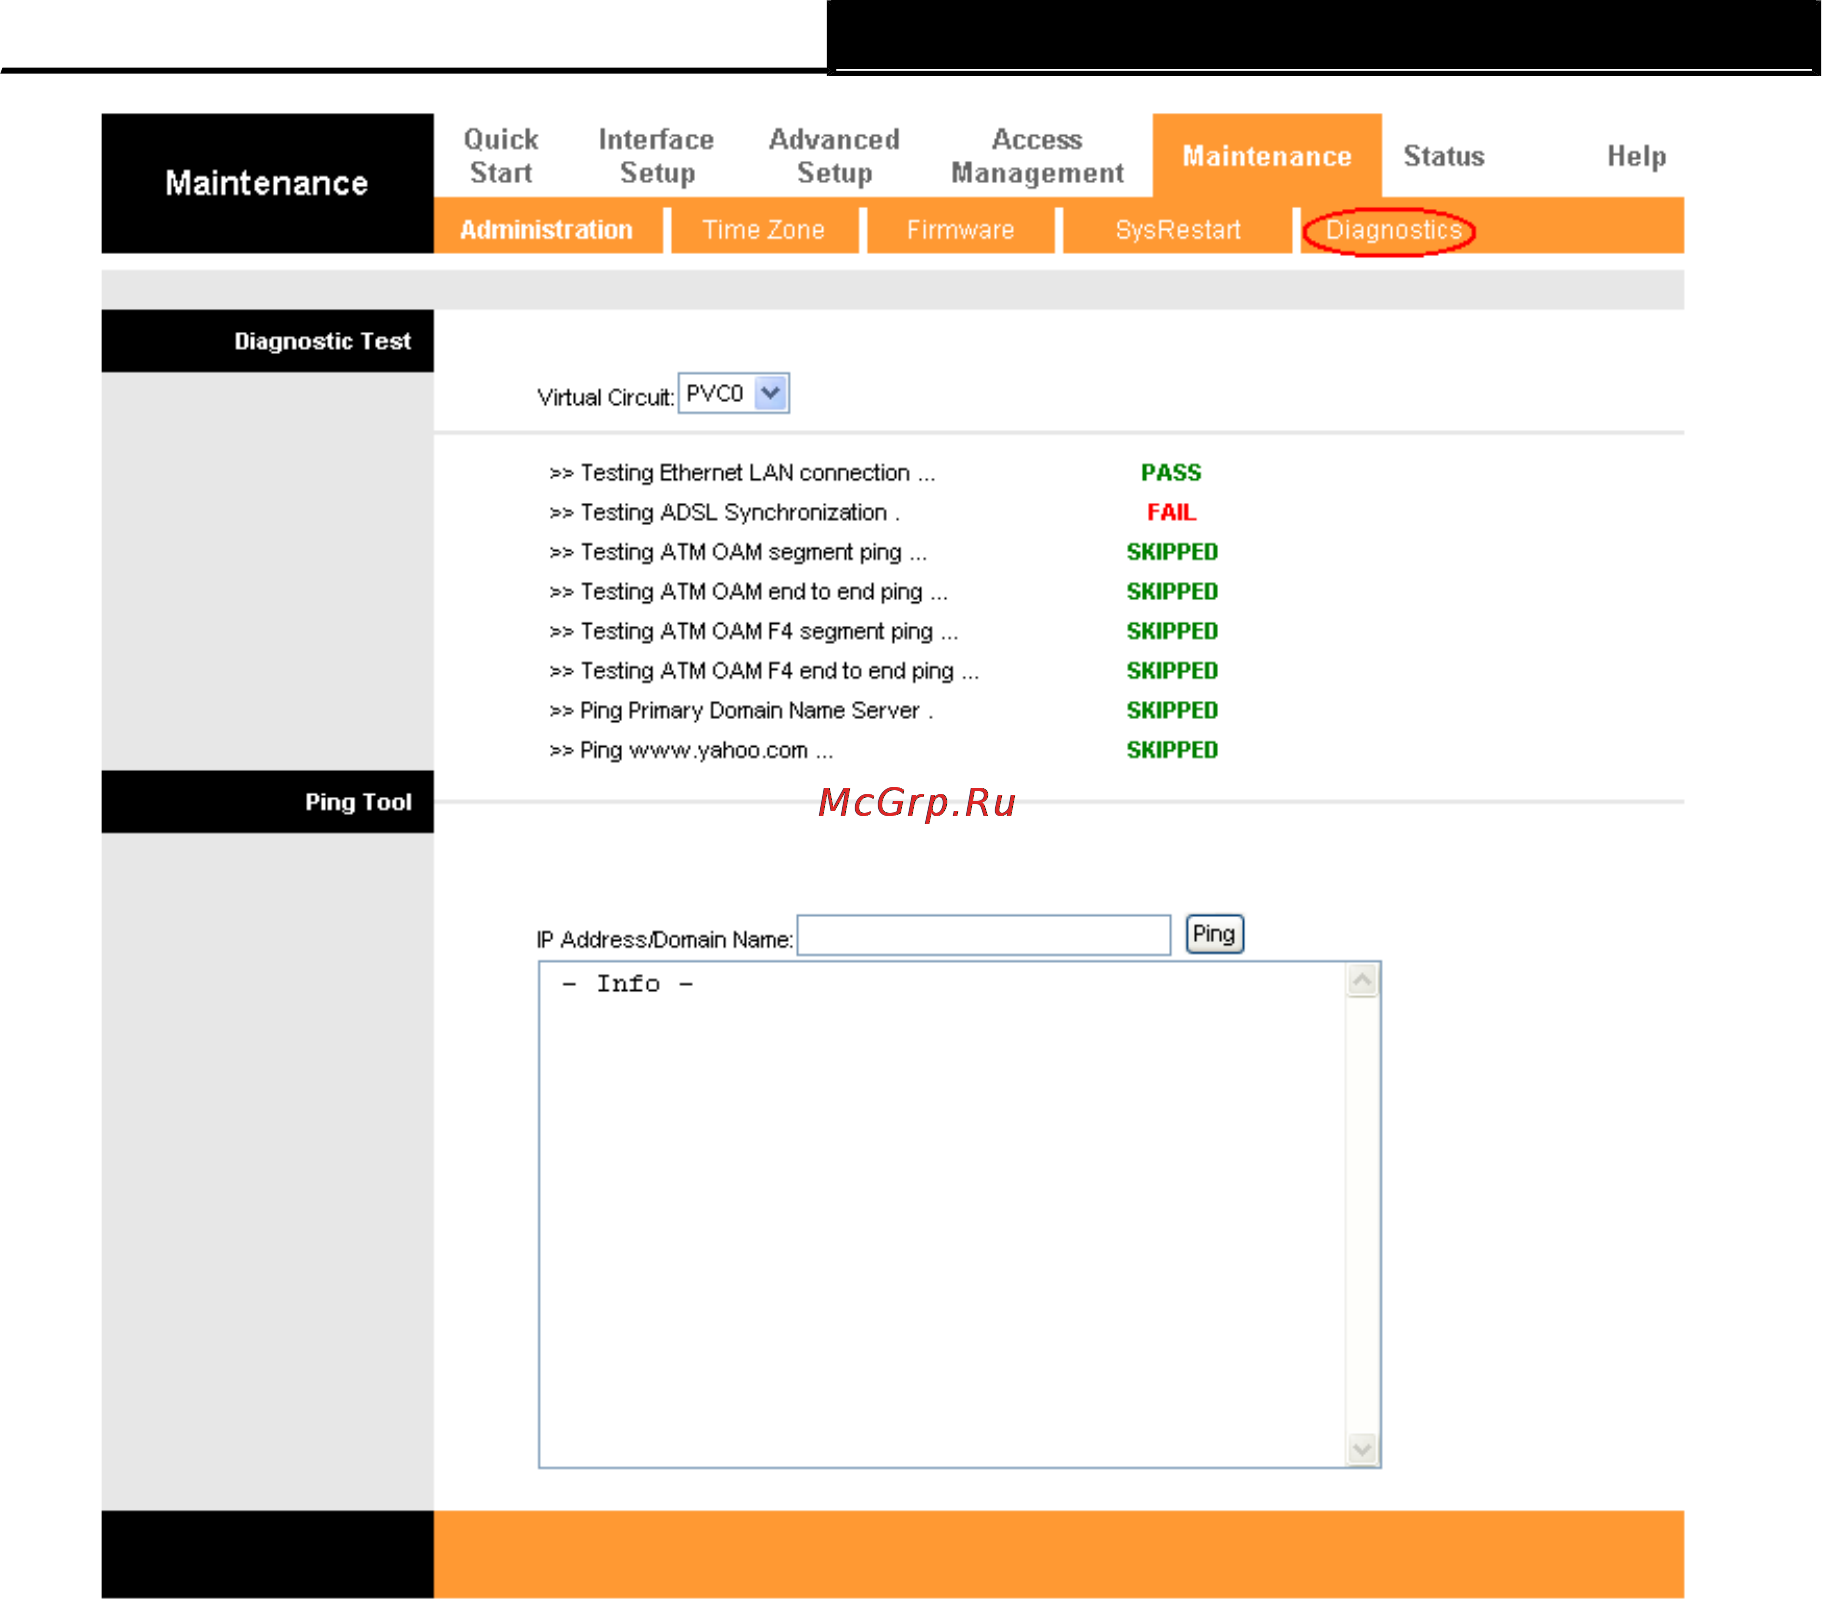Select the Maintenance tab
Image resolution: width=1822 pixels, height=1603 pixels.
tap(1266, 156)
